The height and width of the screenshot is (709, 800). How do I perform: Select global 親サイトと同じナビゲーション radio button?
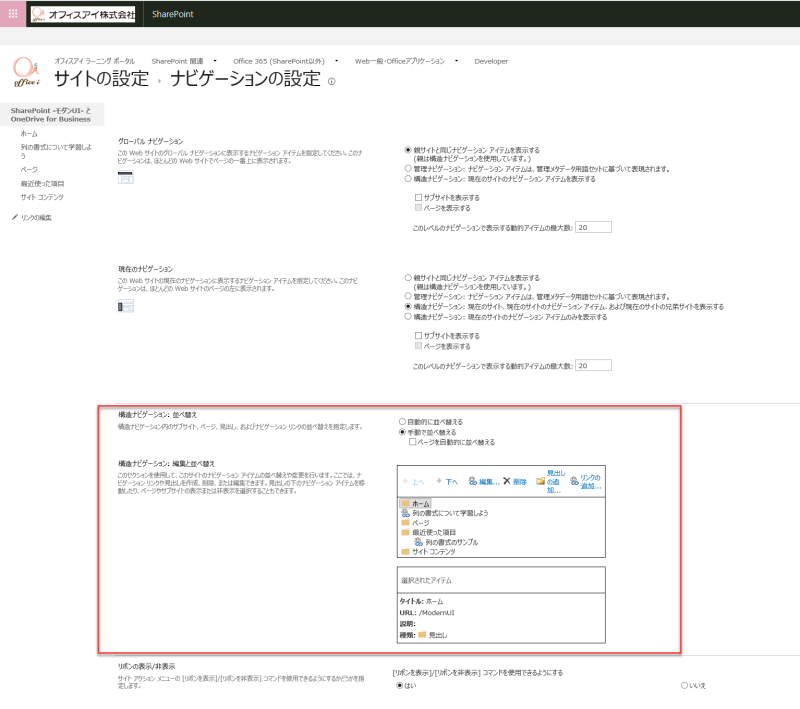pyautogui.click(x=408, y=150)
